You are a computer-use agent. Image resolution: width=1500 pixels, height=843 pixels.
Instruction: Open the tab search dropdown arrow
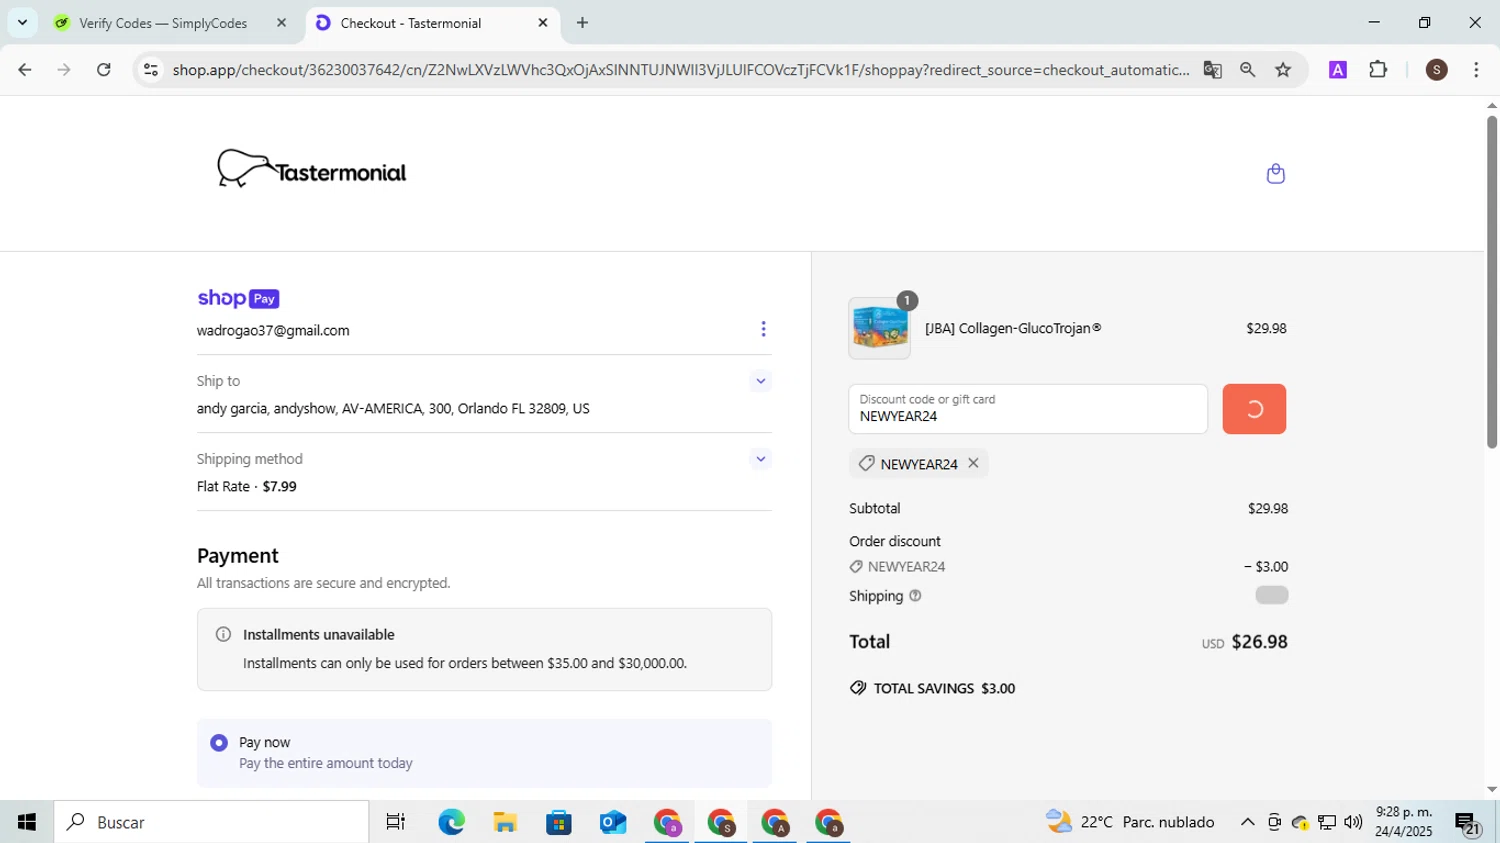click(x=22, y=22)
